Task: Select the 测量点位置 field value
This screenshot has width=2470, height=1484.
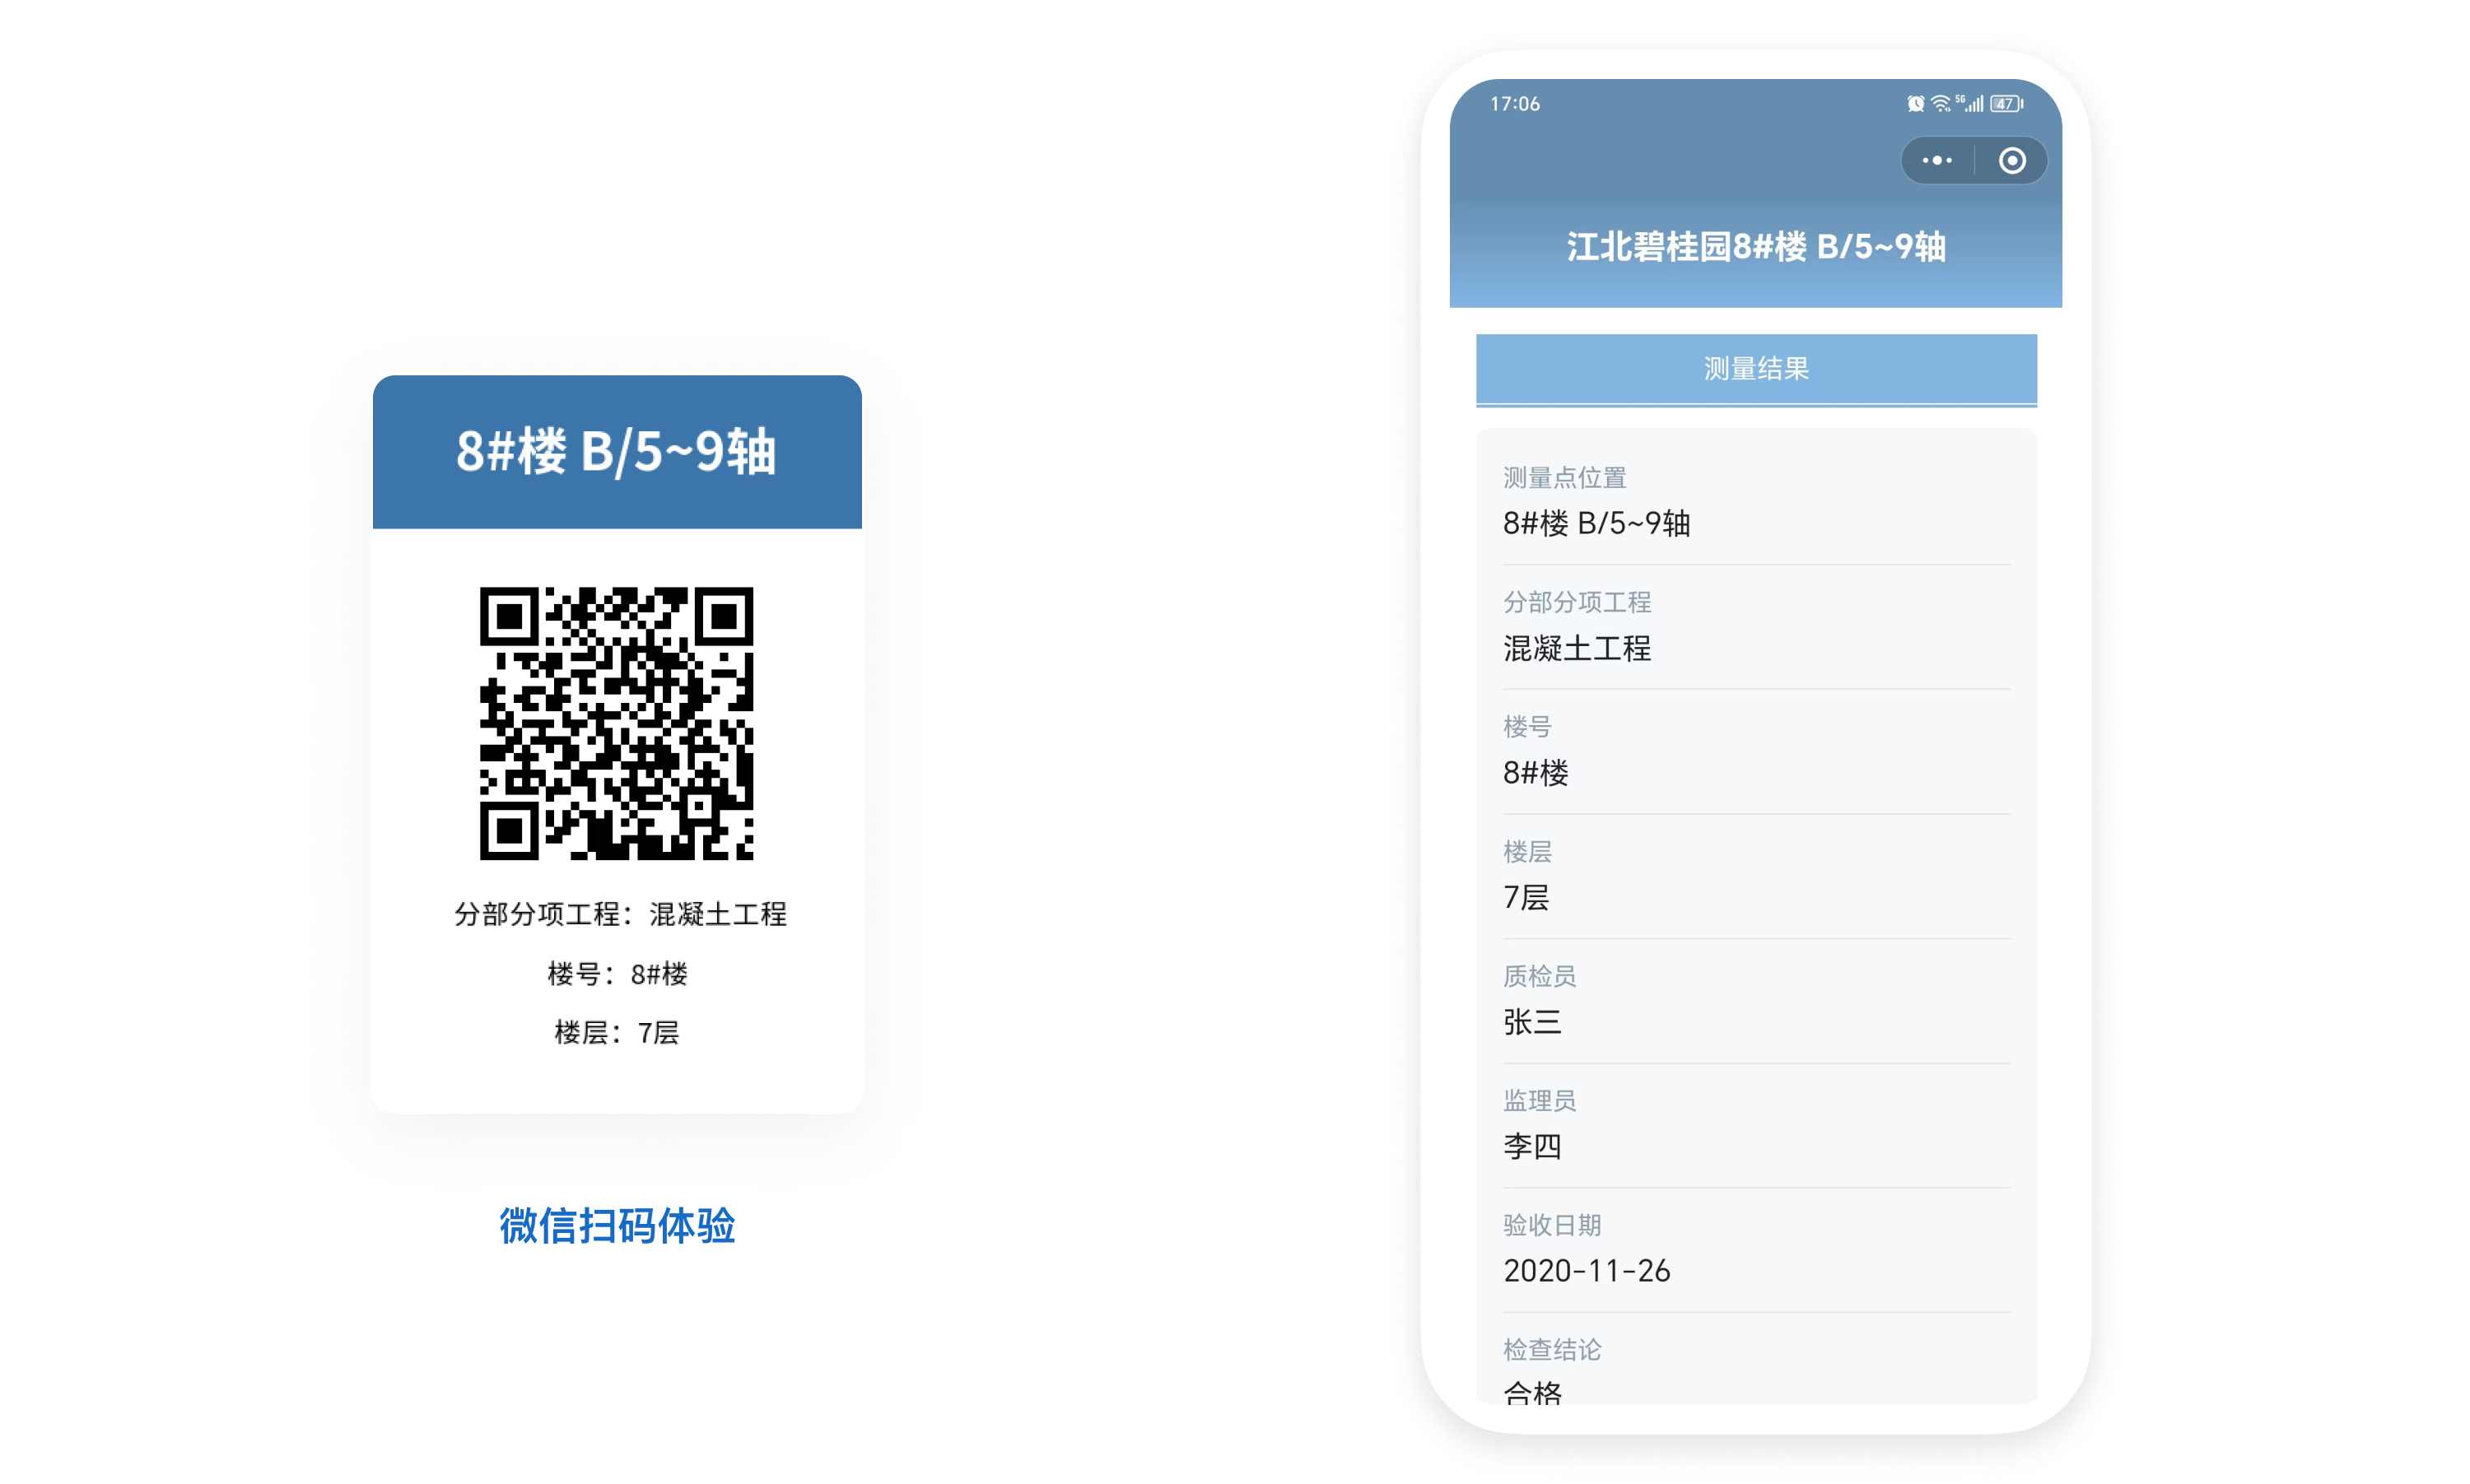Action: coord(1596,523)
